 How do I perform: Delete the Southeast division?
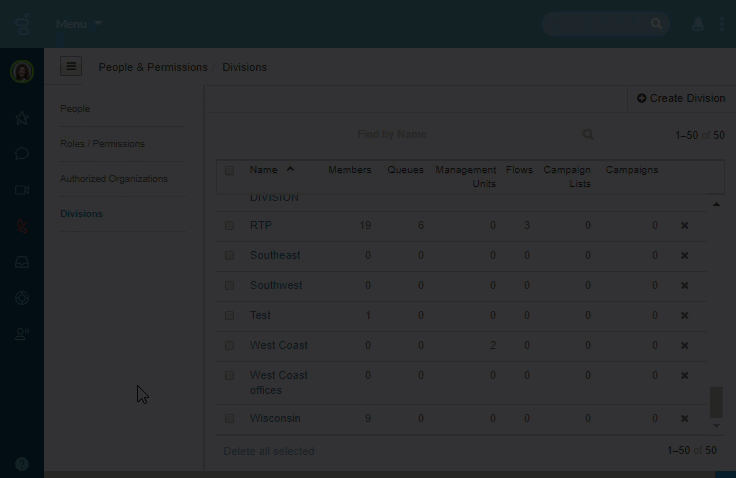[x=684, y=255]
